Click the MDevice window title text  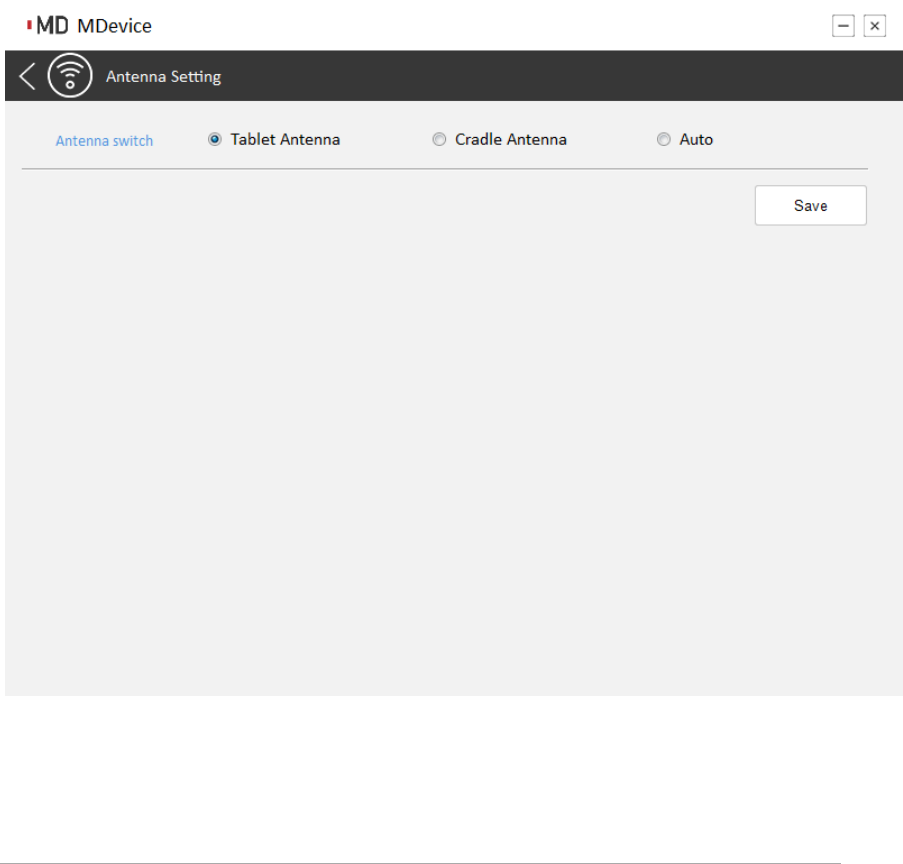[x=115, y=26]
